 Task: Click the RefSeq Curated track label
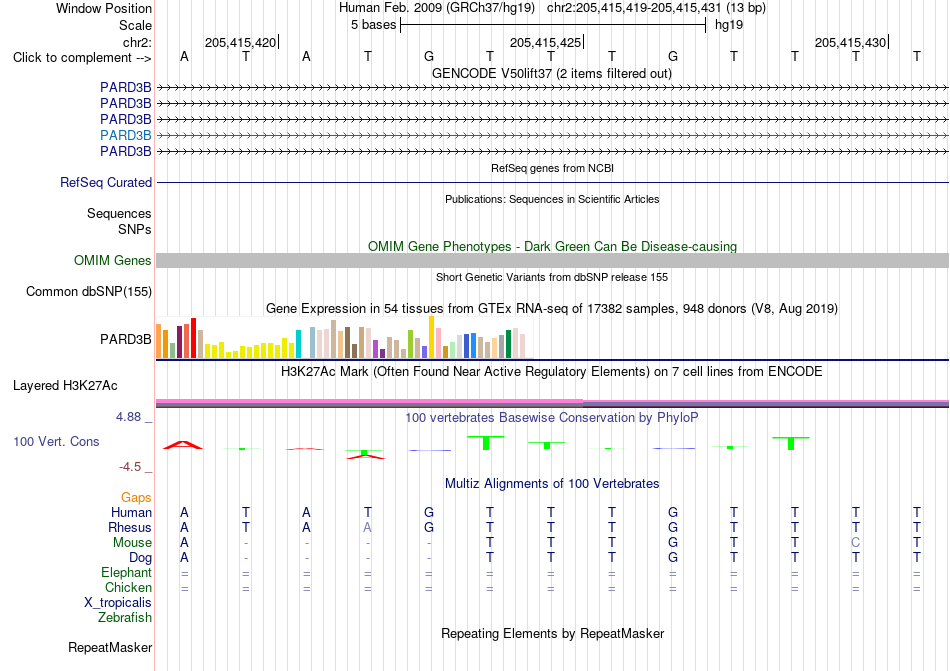(x=106, y=182)
